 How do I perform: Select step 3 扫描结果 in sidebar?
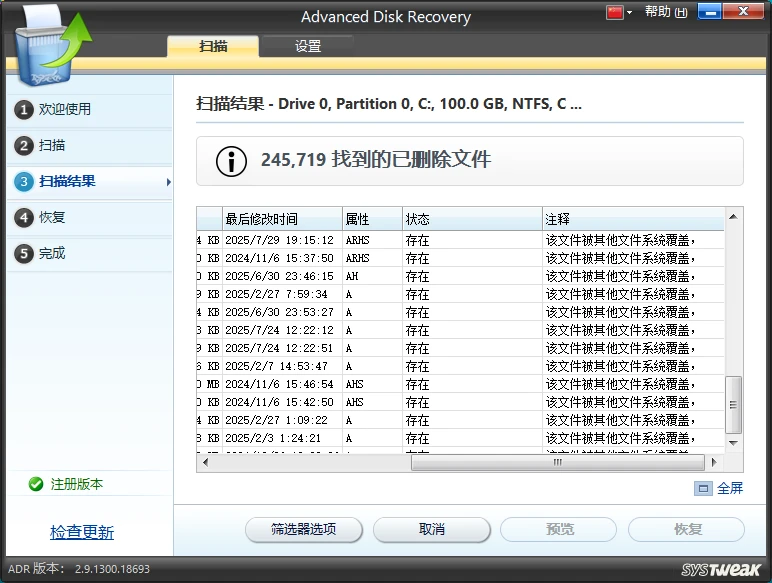pyautogui.click(x=90, y=181)
